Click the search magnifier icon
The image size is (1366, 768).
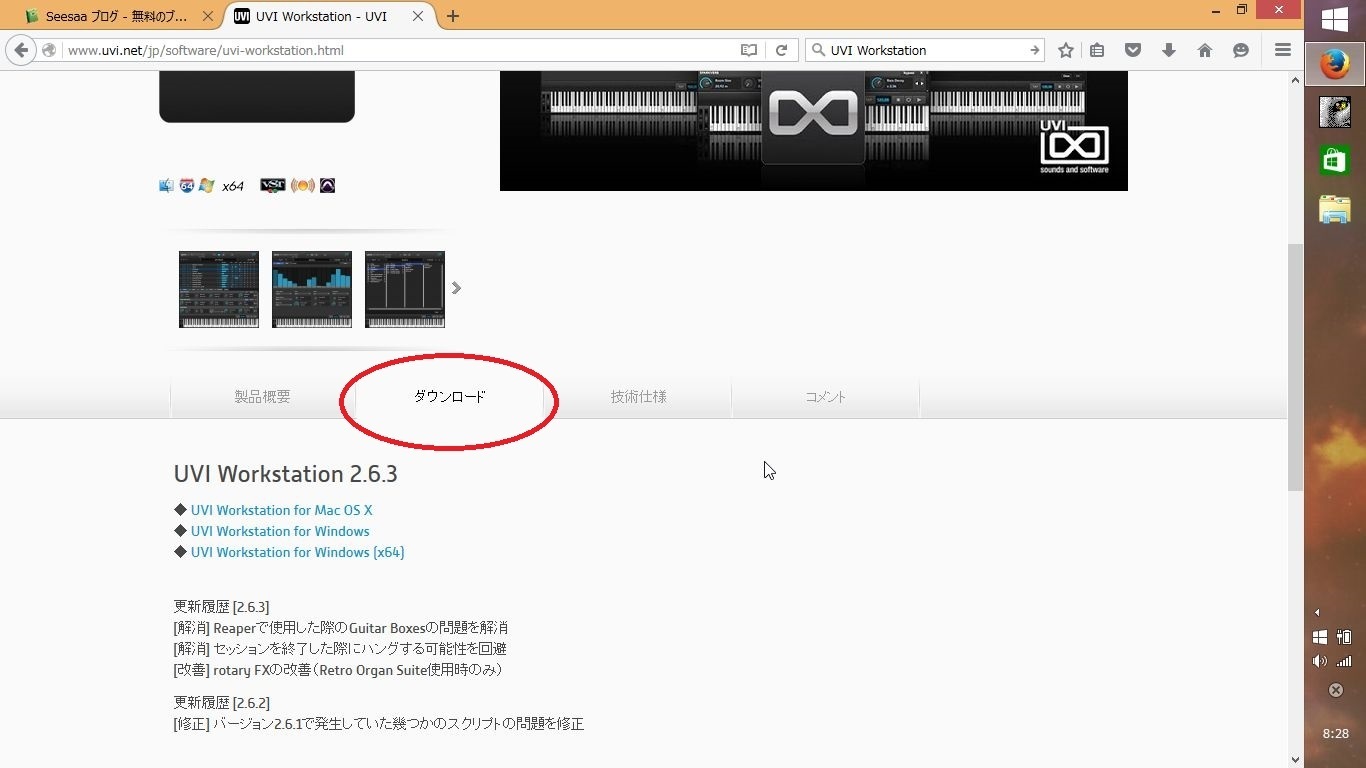click(817, 50)
